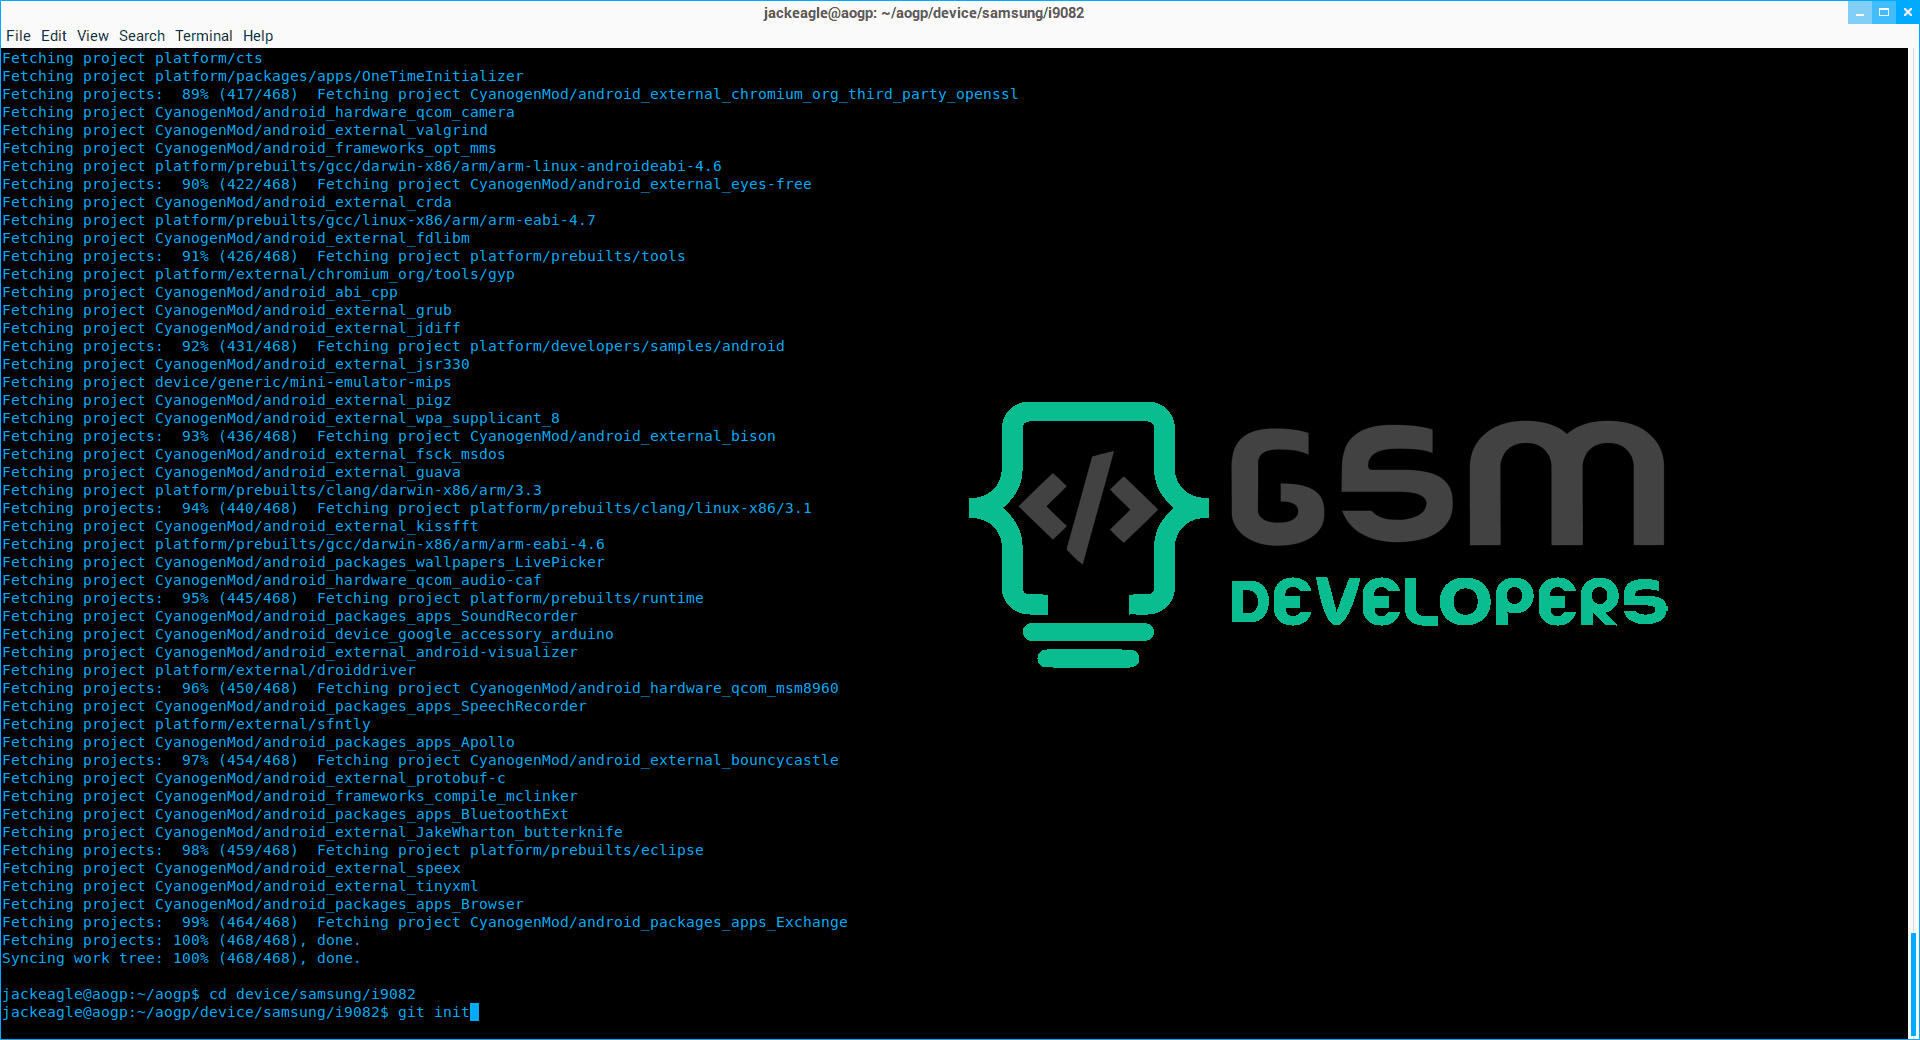Open the Help menu

(x=258, y=36)
